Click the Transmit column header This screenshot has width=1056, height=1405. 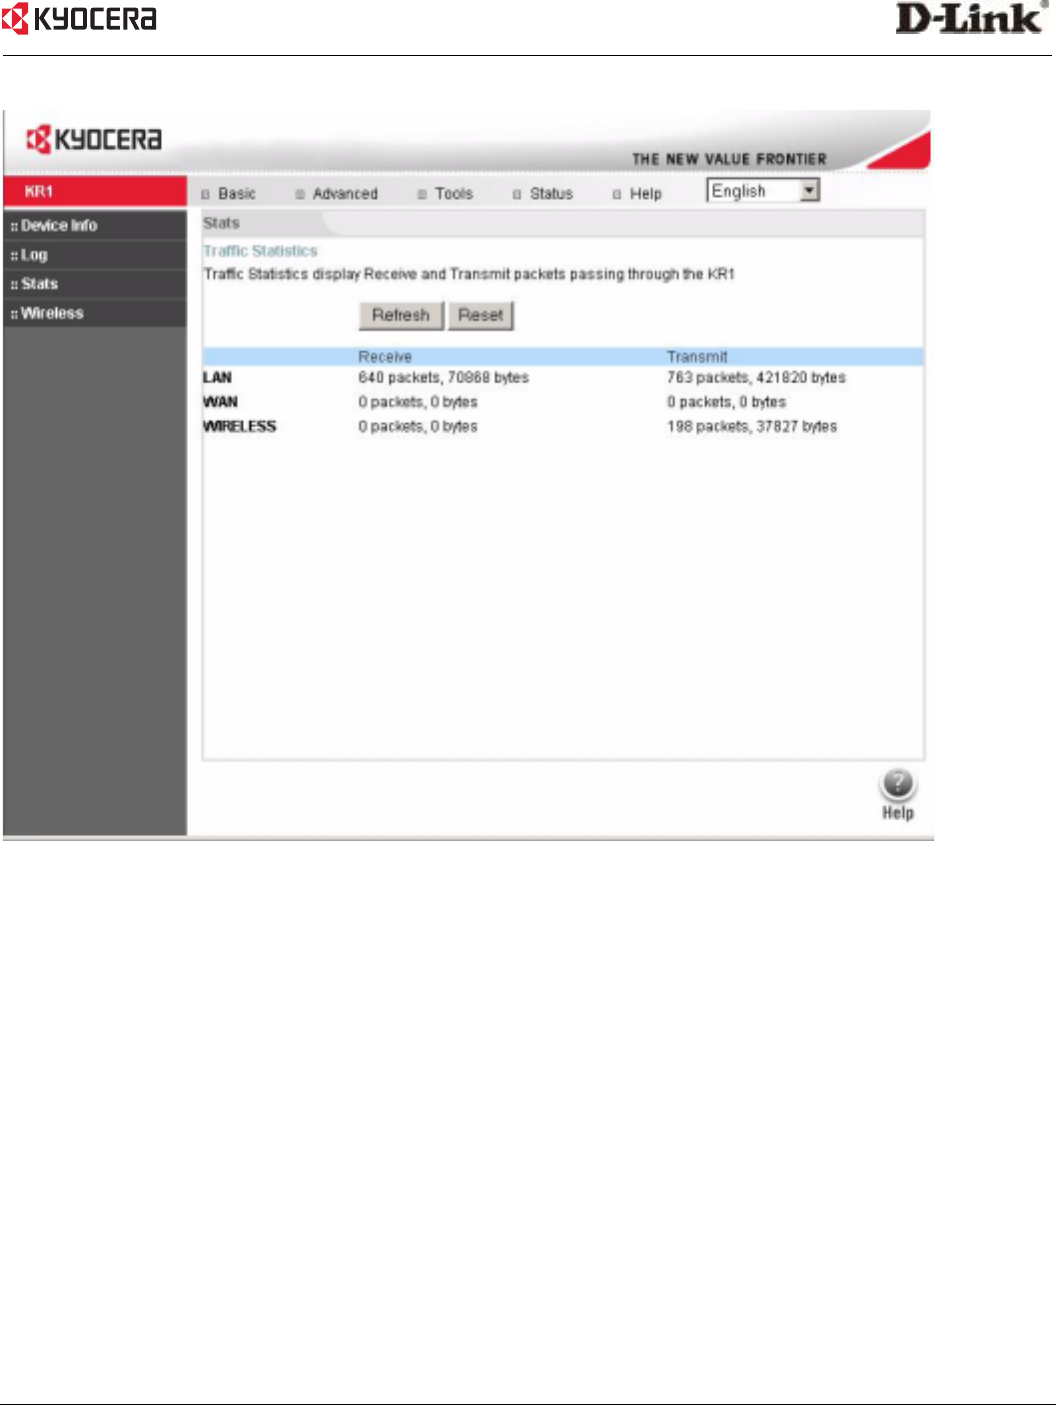click(697, 357)
